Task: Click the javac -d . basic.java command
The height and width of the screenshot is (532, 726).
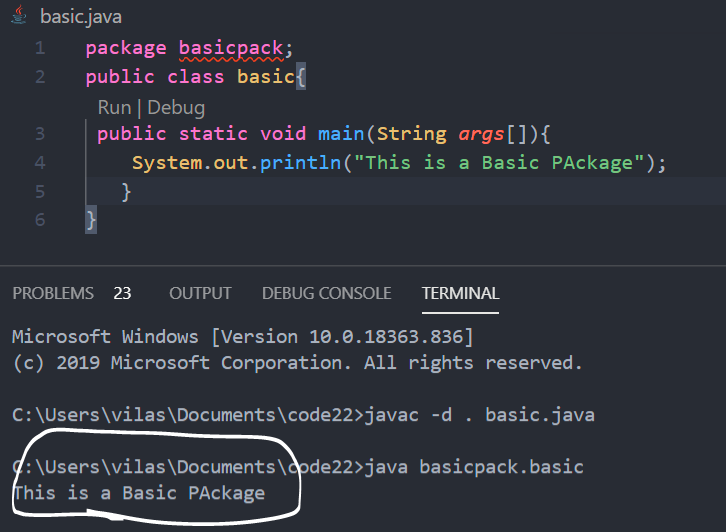Action: (480, 415)
